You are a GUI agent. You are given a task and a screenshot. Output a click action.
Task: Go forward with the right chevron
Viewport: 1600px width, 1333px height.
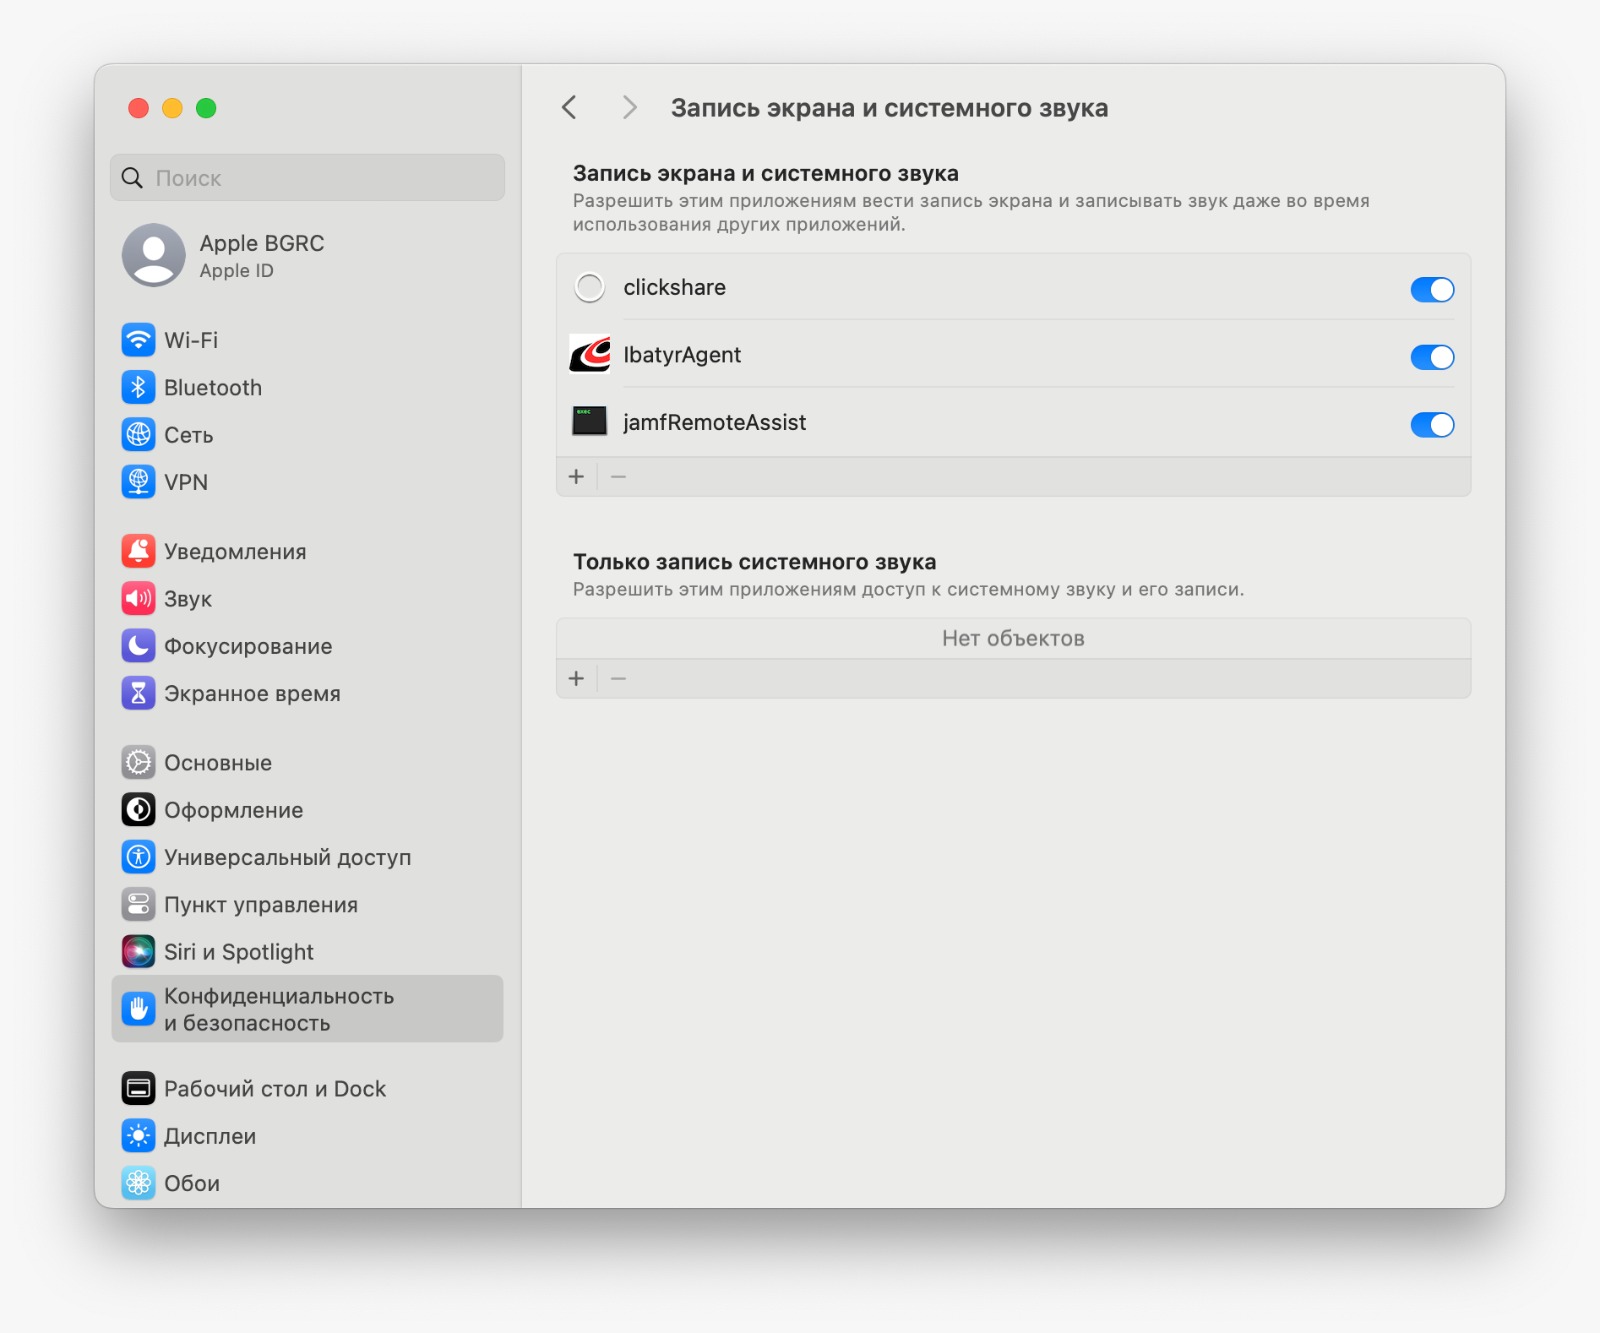tap(629, 107)
